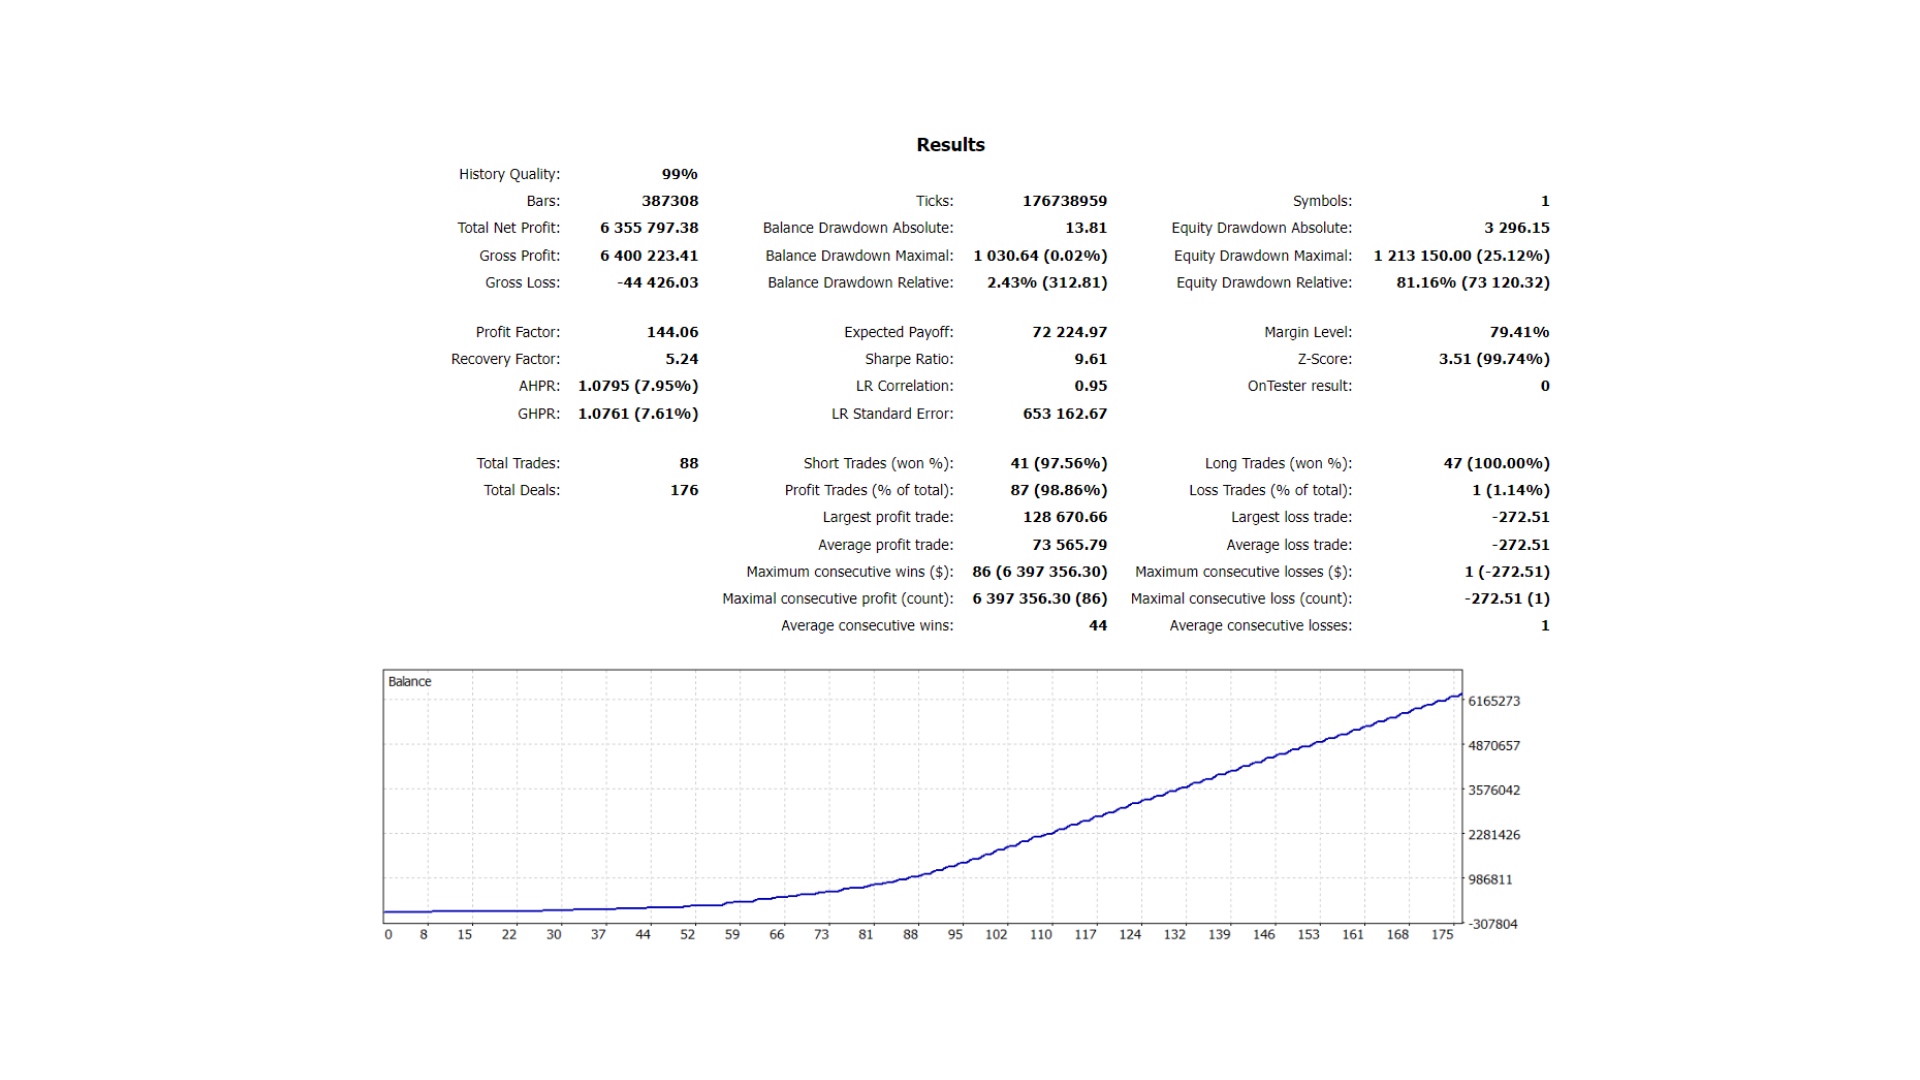
Task: Select the Balance label on the chart
Action: pos(409,680)
